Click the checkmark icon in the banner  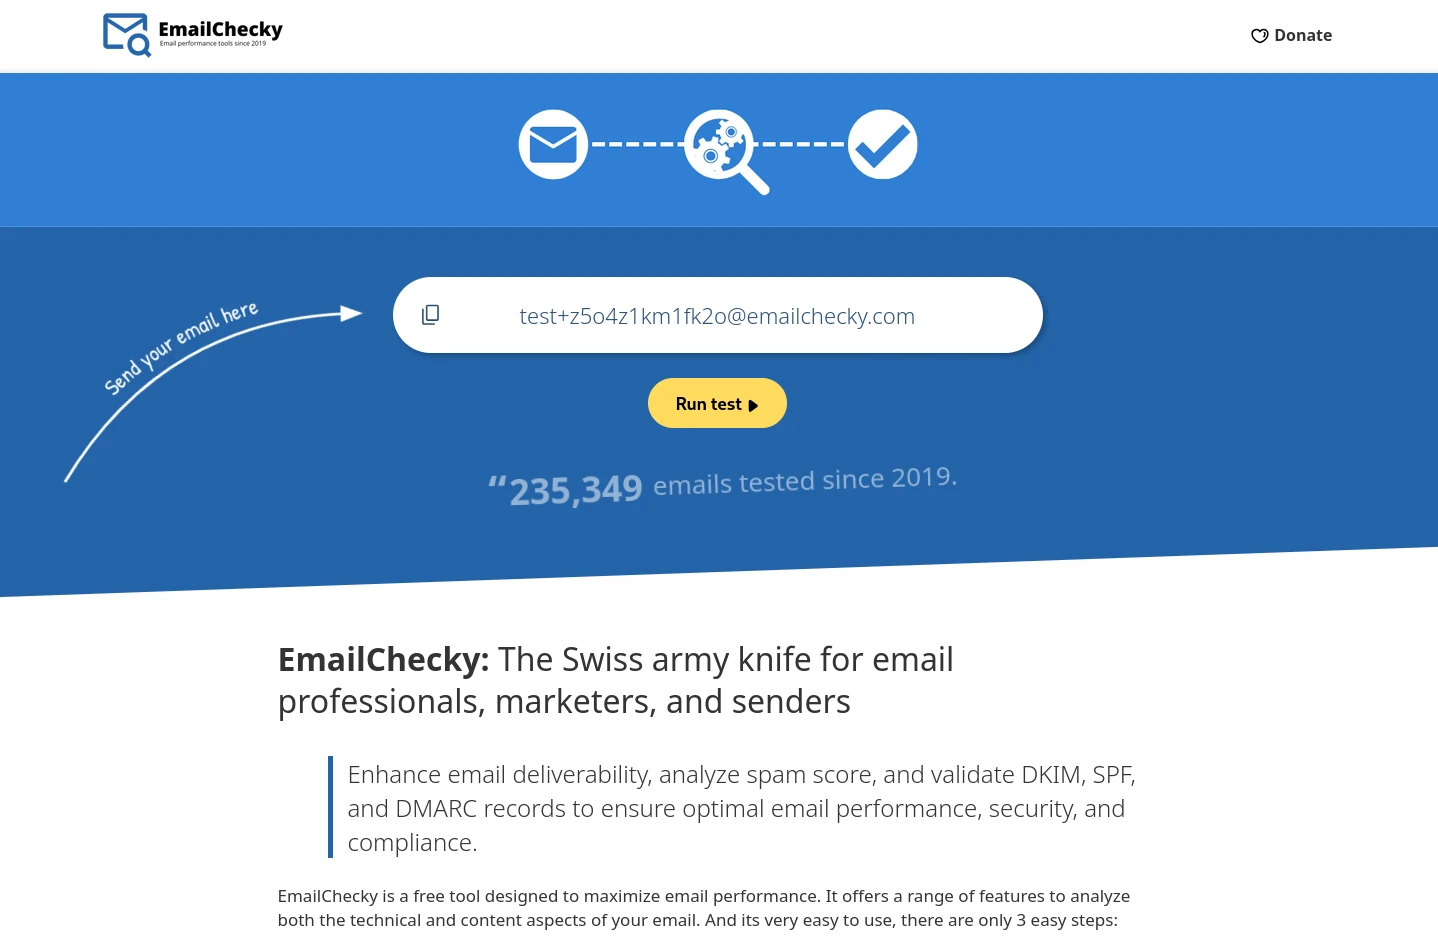click(882, 144)
